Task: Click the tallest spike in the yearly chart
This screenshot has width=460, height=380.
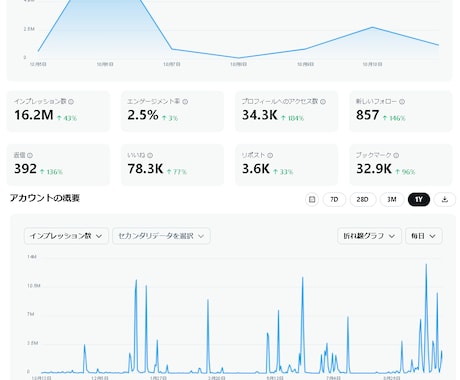Action: point(426,265)
